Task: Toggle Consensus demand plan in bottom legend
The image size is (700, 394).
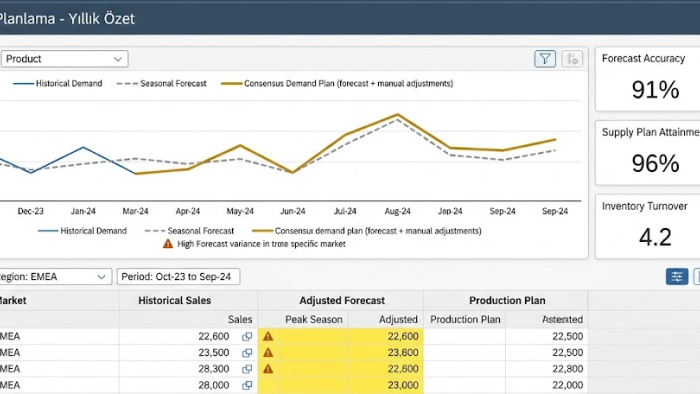Action: (367, 231)
